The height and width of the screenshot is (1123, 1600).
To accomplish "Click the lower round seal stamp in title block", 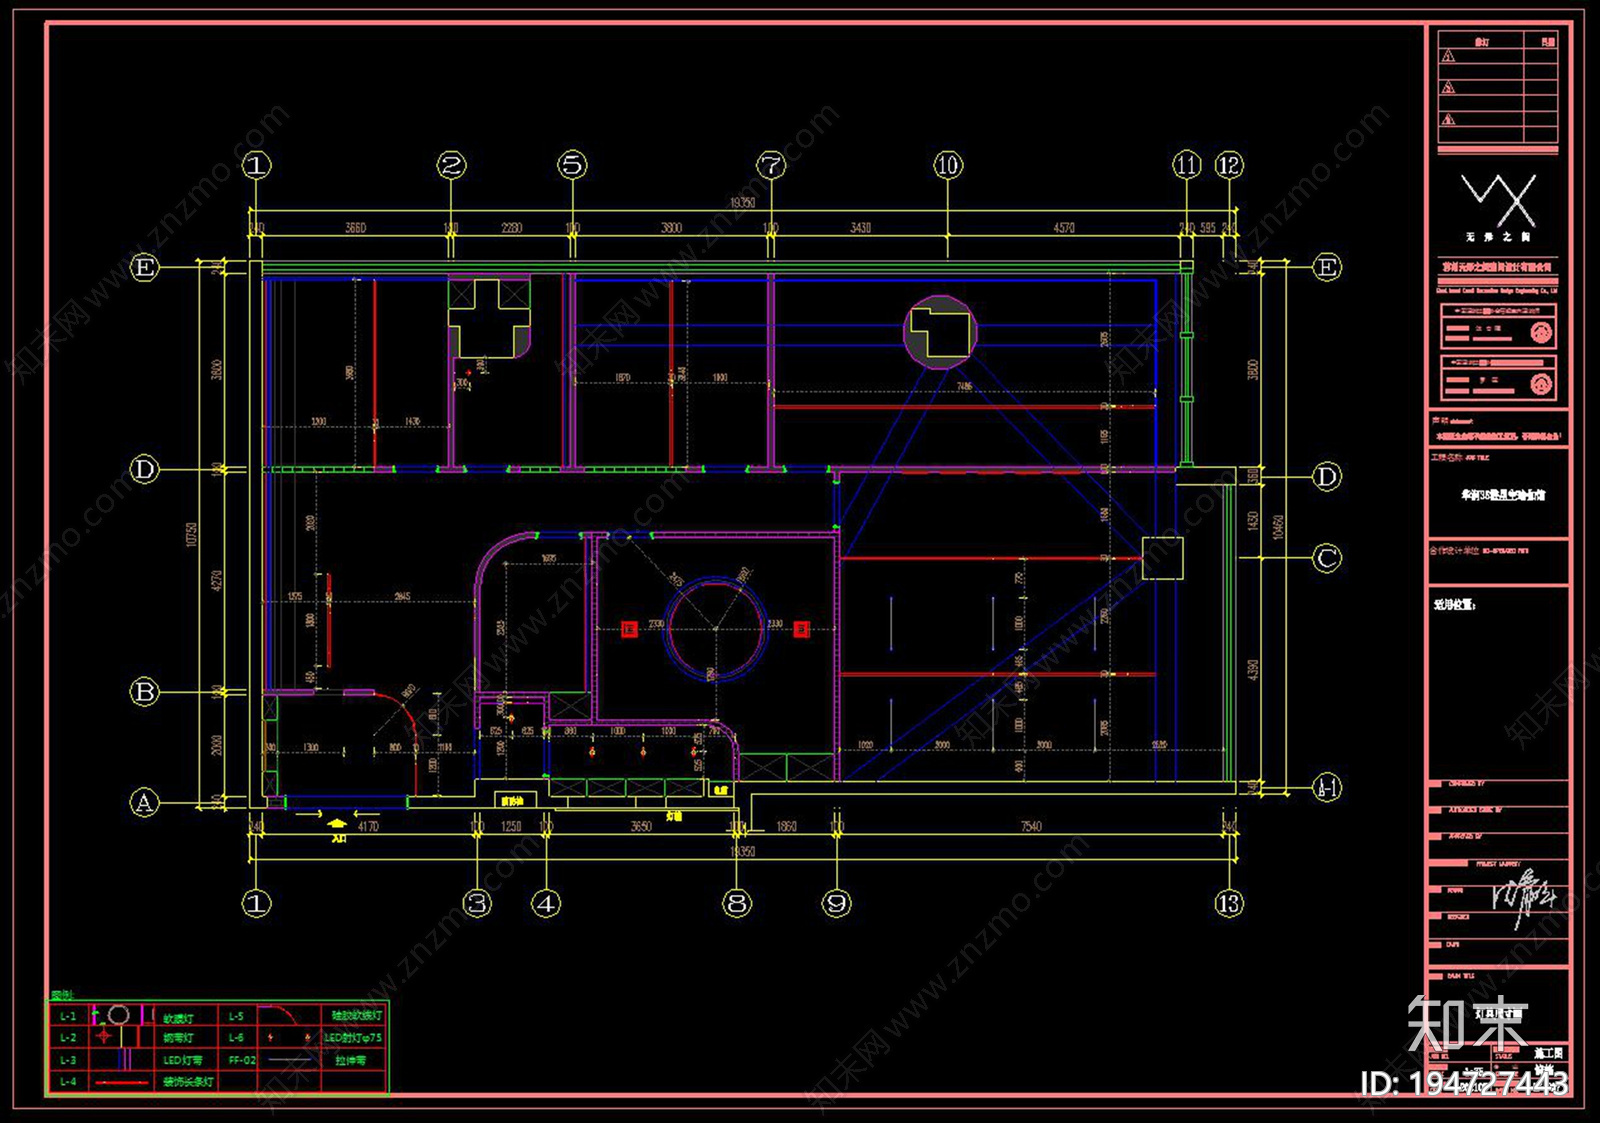I will (x=1541, y=383).
